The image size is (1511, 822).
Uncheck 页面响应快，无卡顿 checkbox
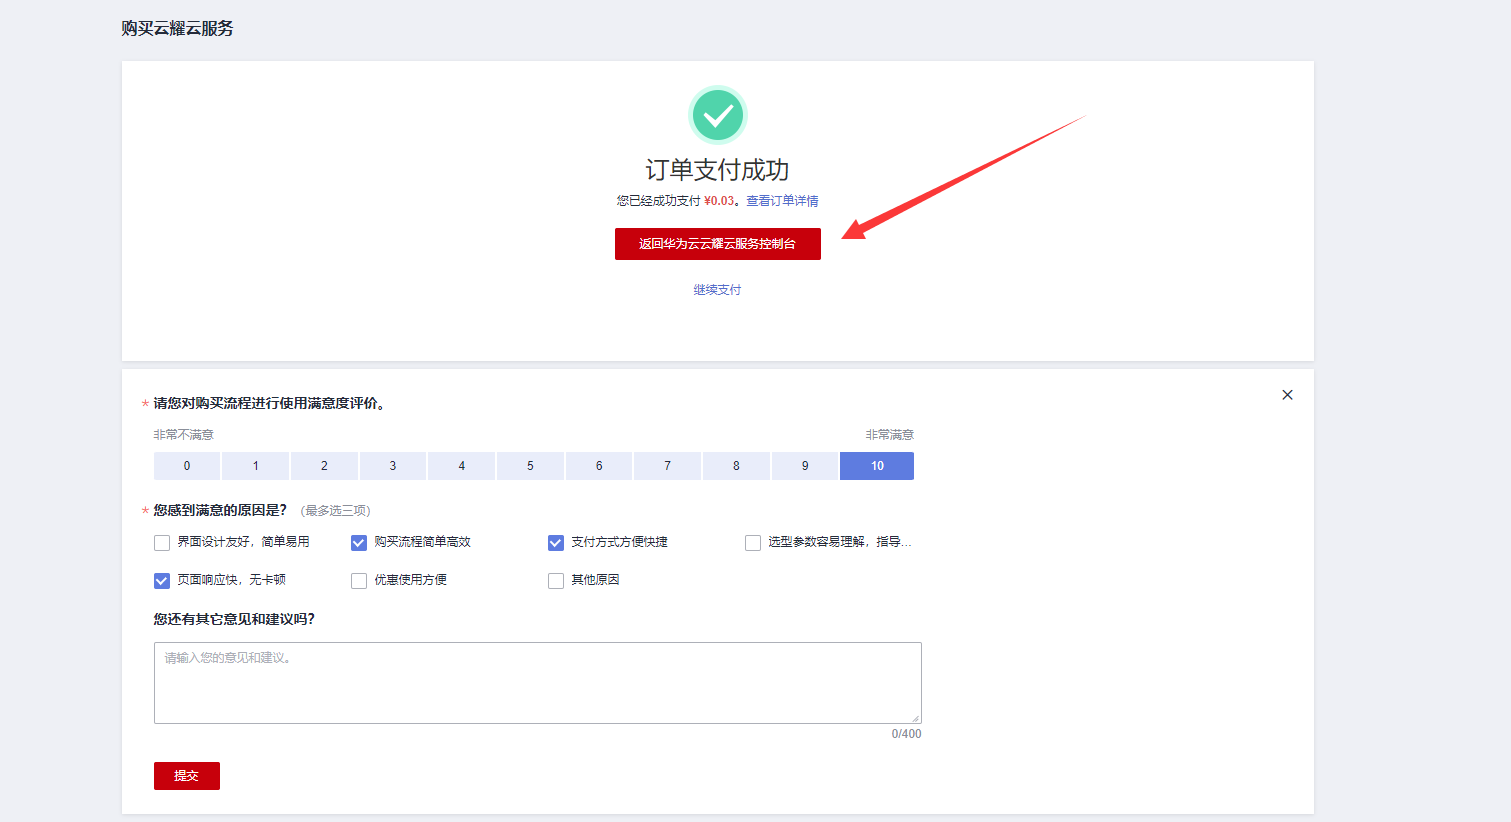coord(162,581)
